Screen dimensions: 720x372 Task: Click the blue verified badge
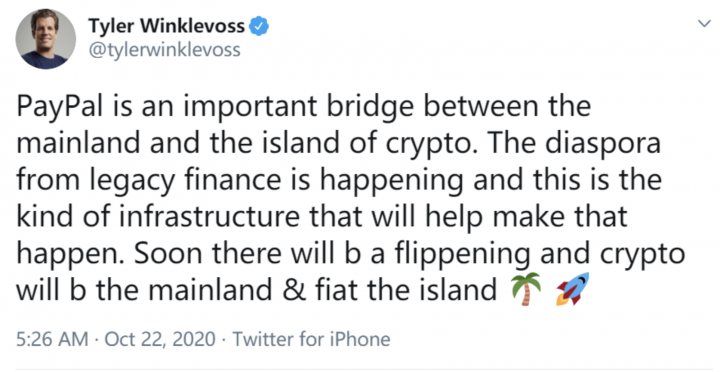tap(259, 27)
